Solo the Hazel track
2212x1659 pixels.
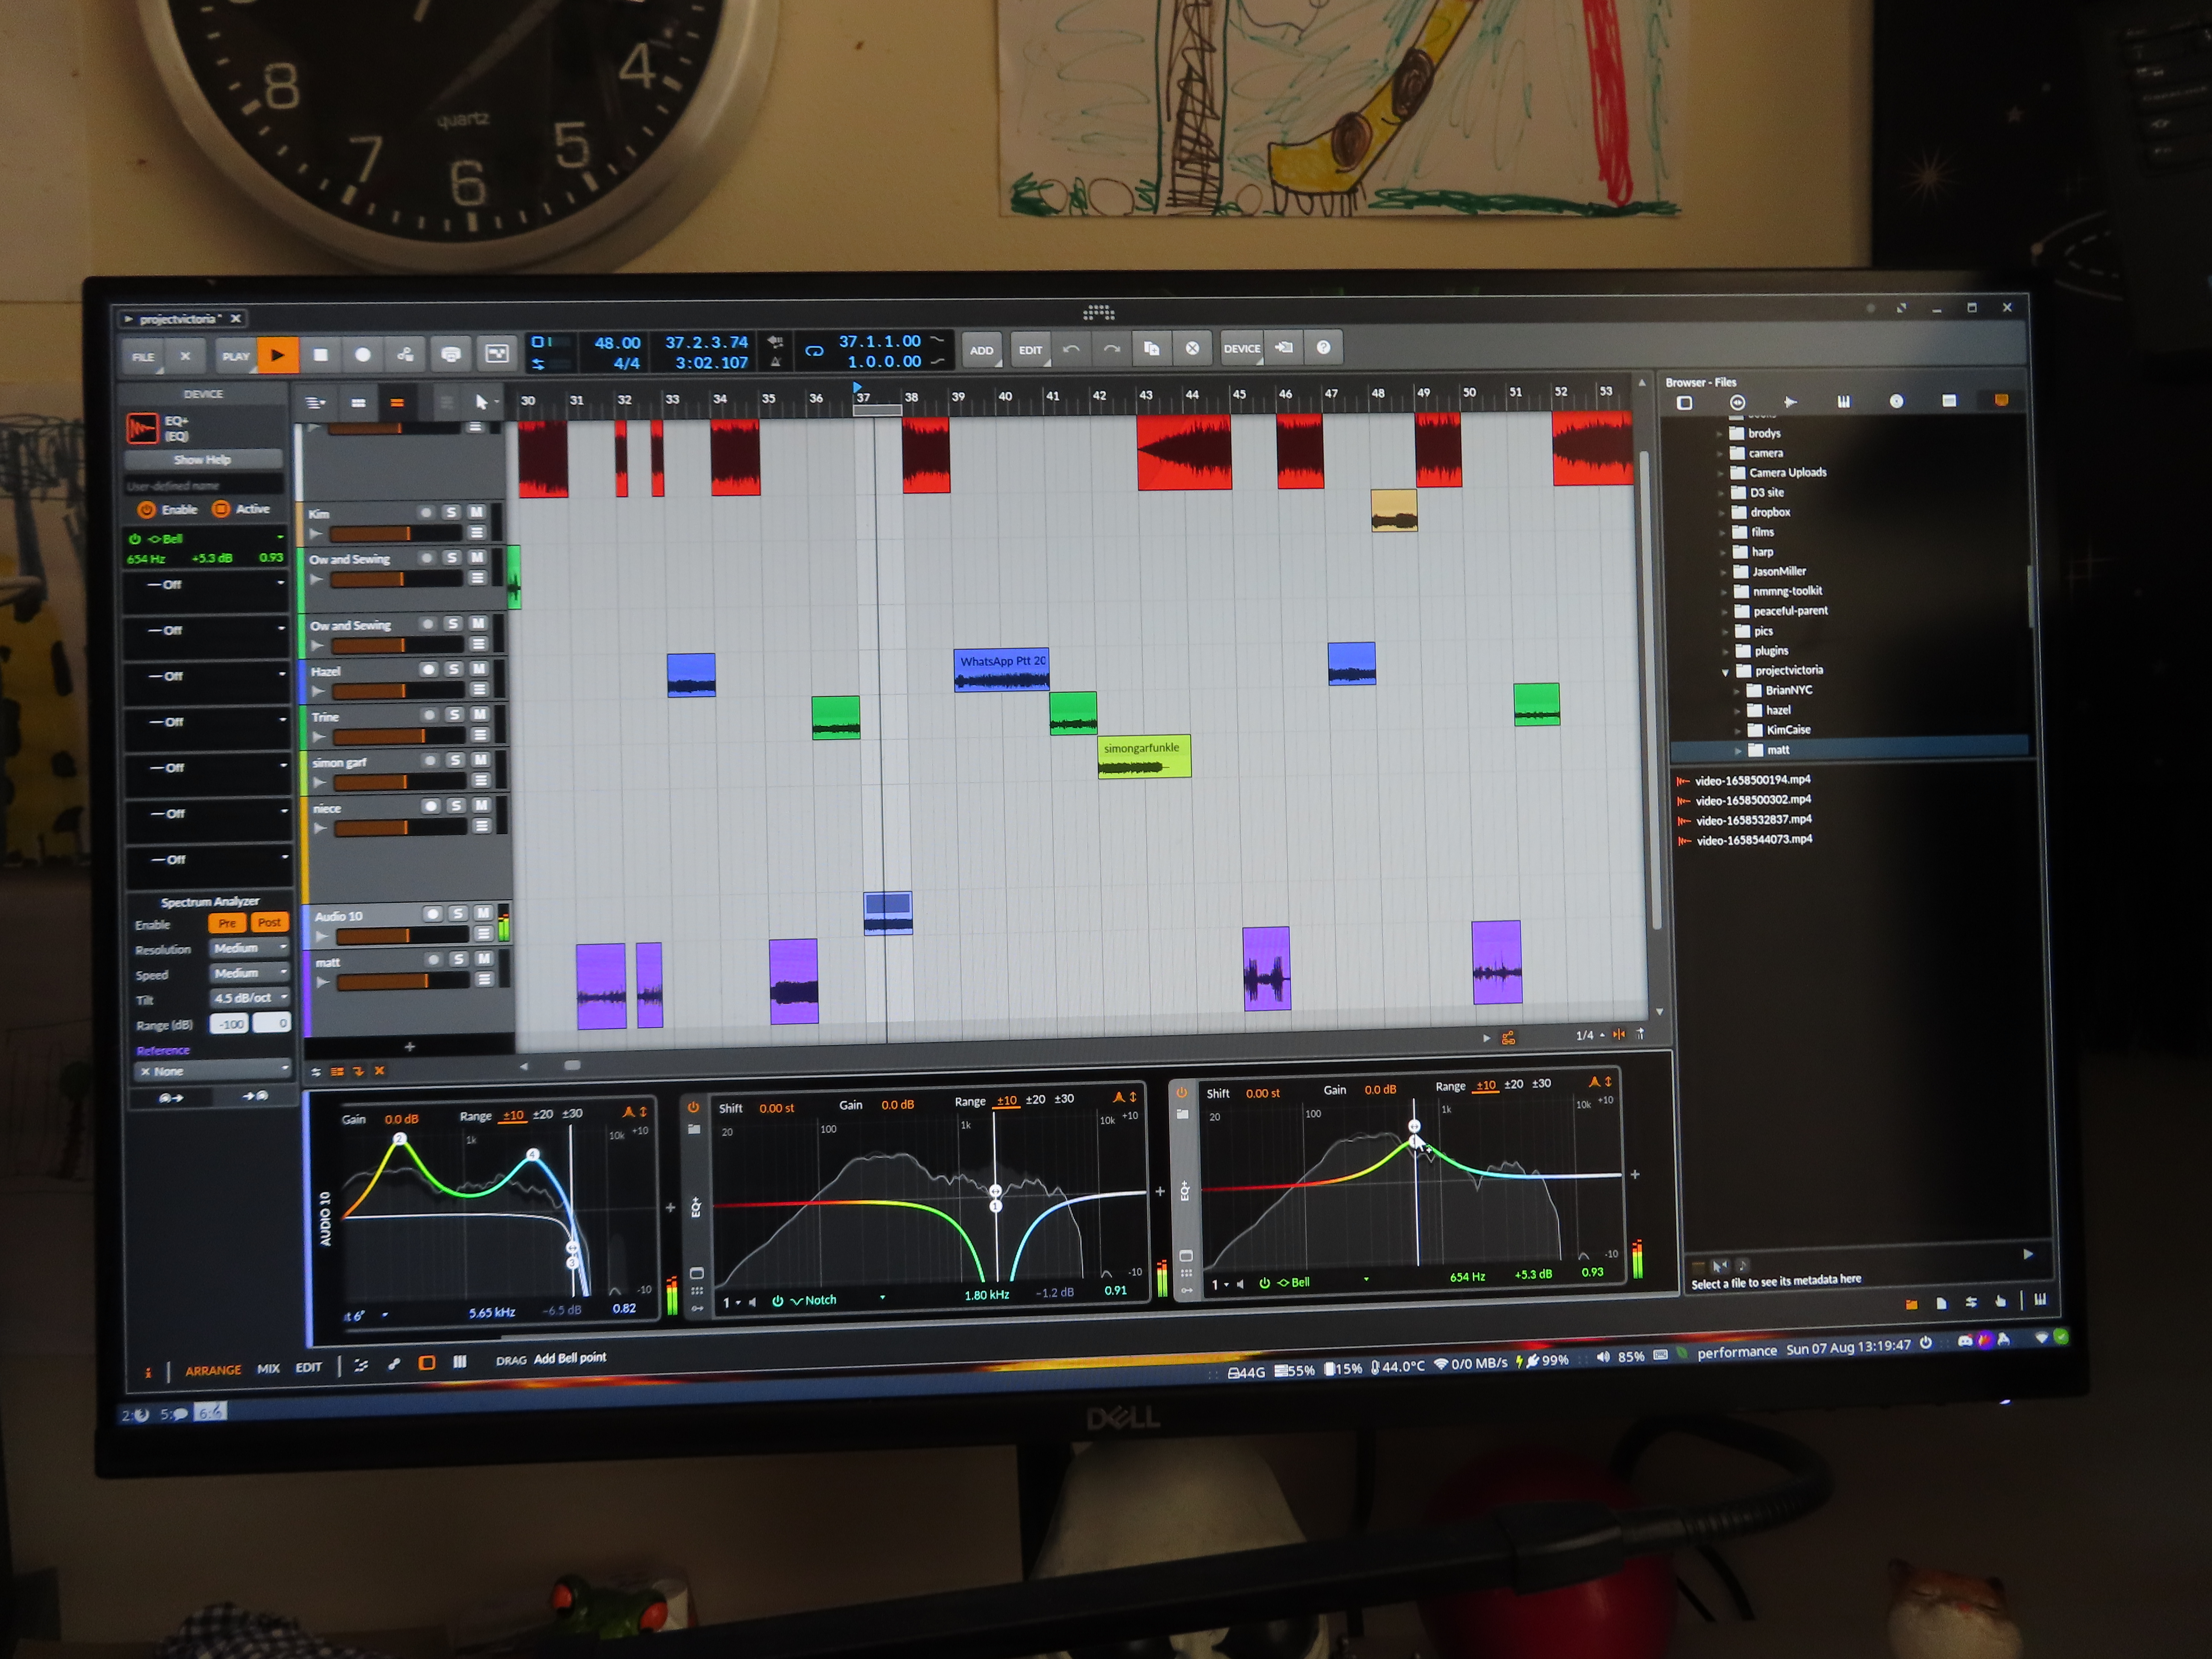pyautogui.click(x=454, y=669)
